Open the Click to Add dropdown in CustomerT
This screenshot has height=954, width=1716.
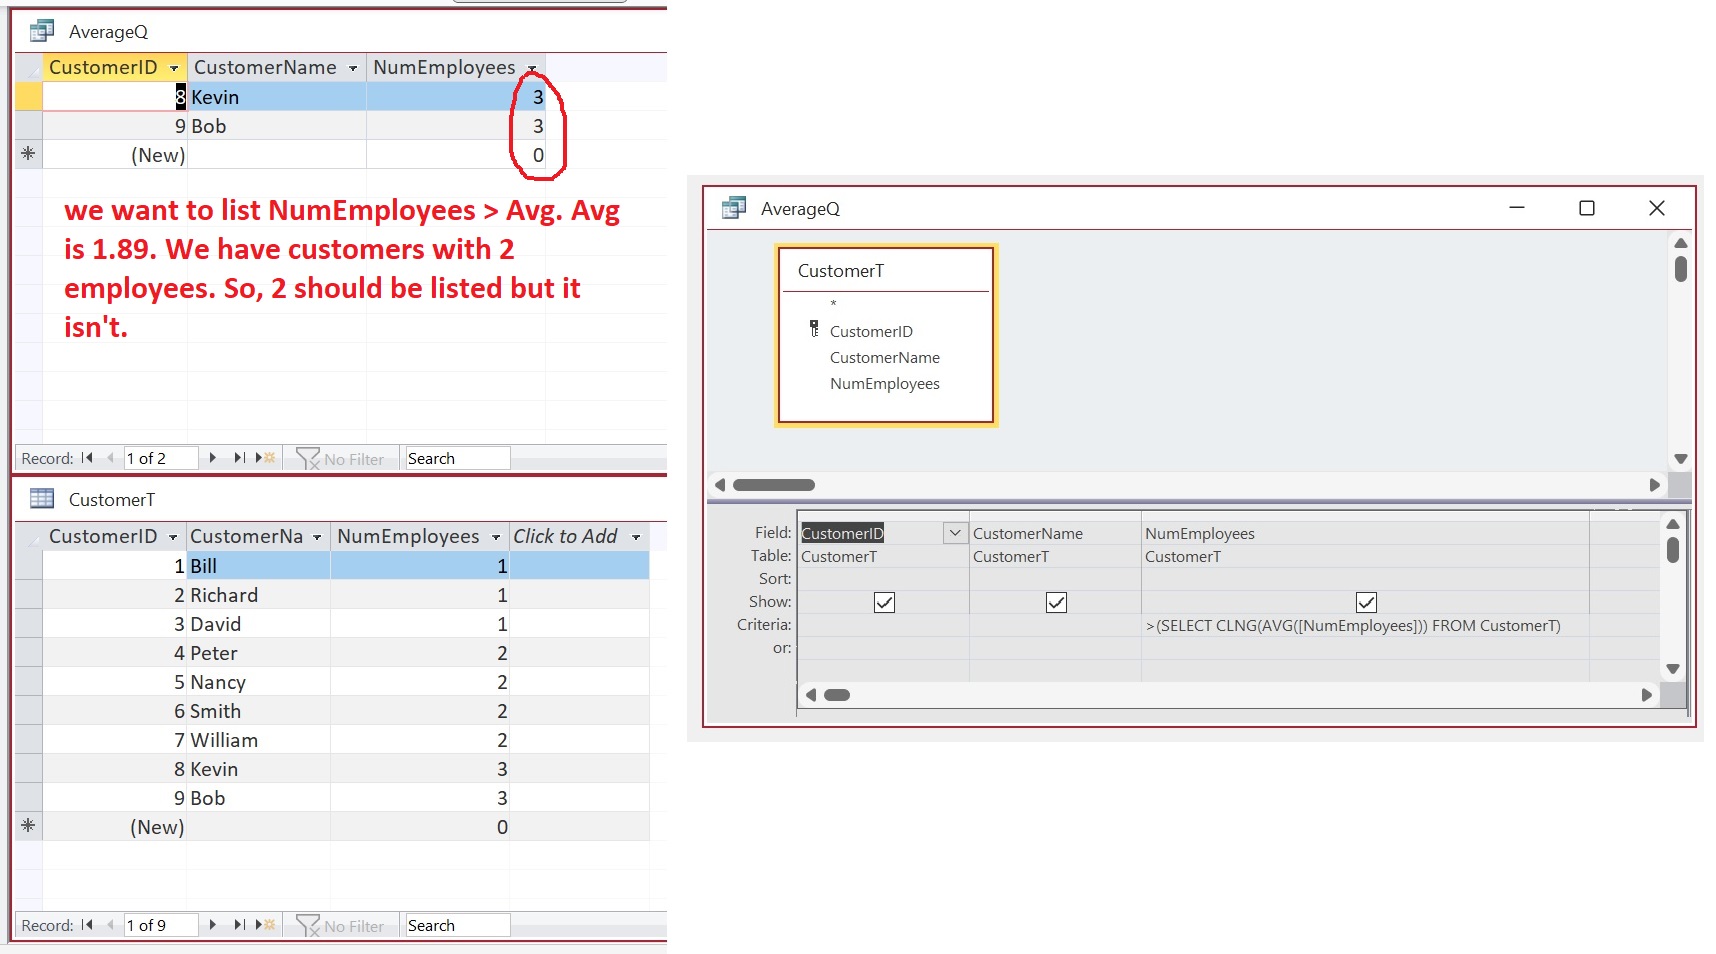[x=636, y=536]
